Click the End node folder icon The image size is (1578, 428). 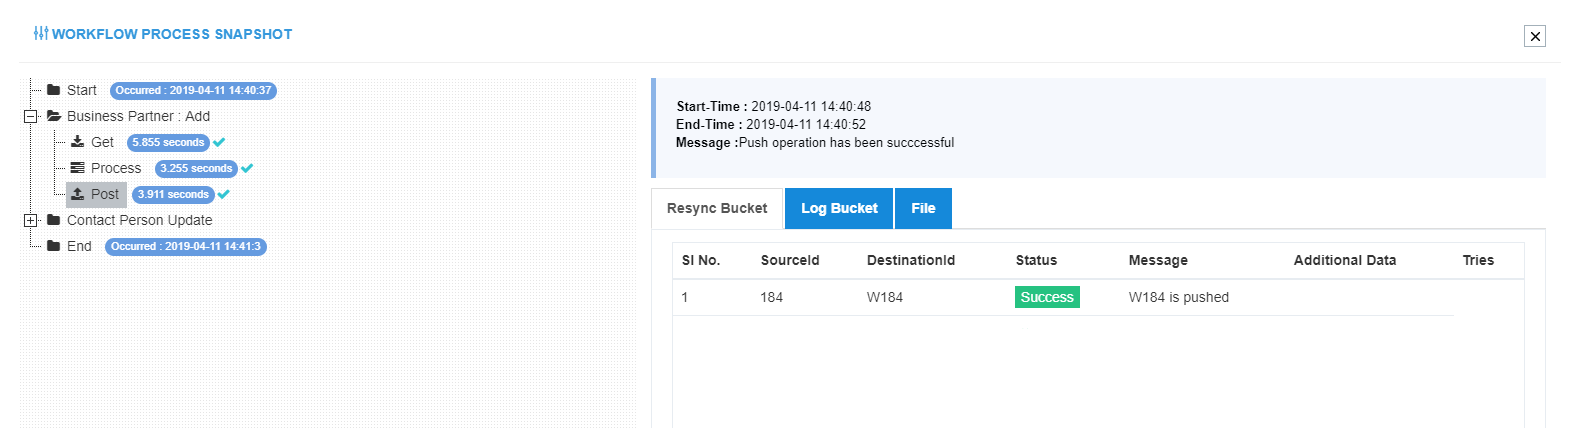(54, 246)
